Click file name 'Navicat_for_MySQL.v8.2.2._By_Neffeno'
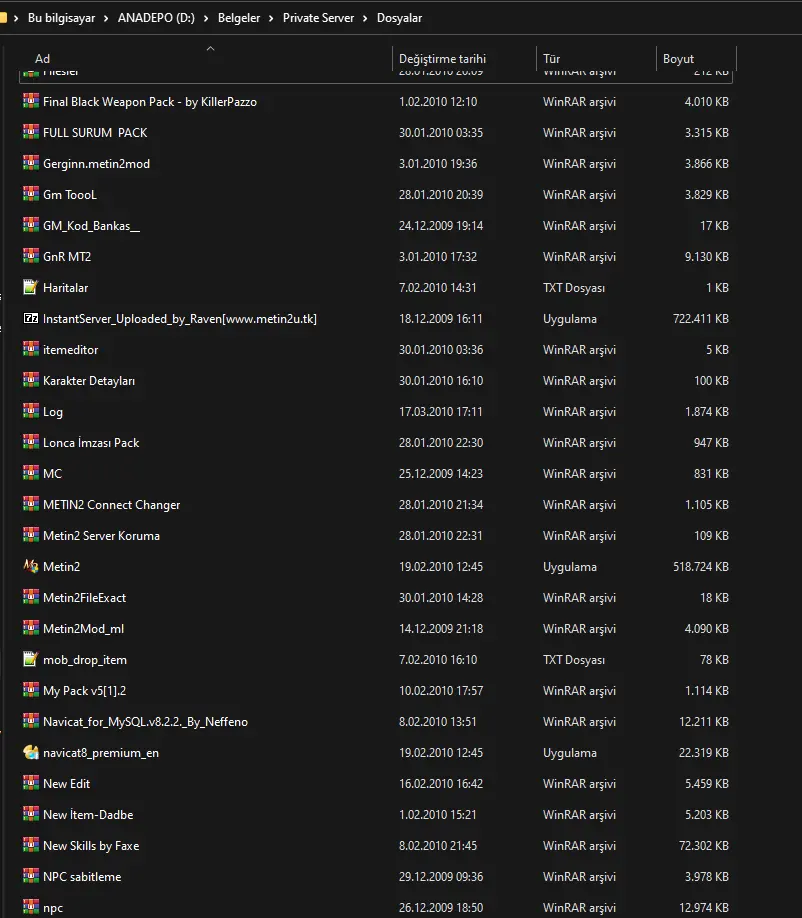The image size is (802, 918). click(145, 722)
